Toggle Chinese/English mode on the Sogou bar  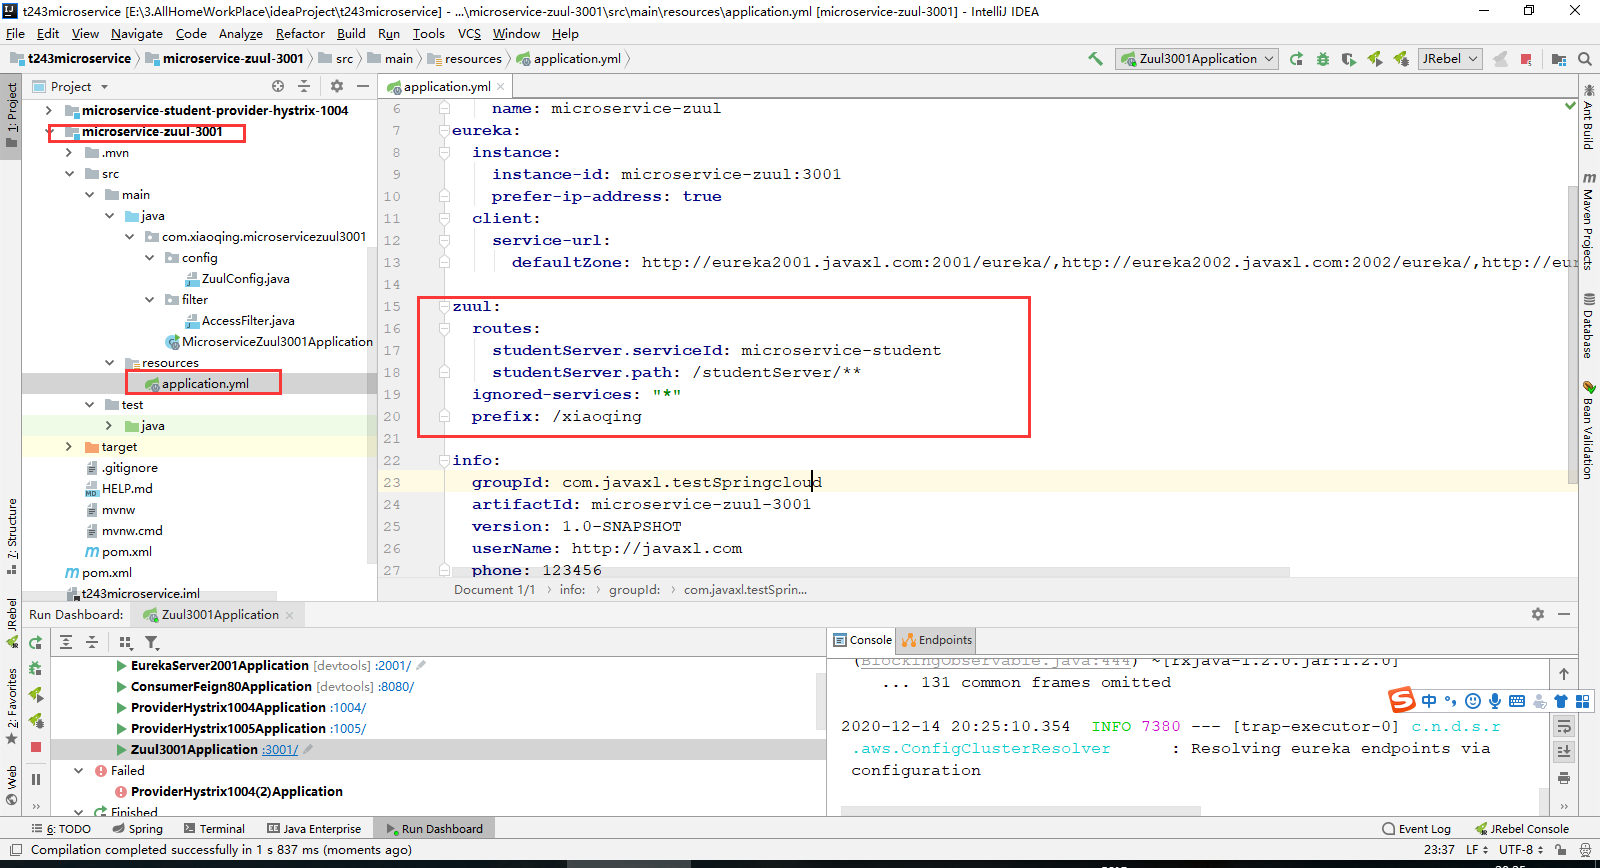1429,701
